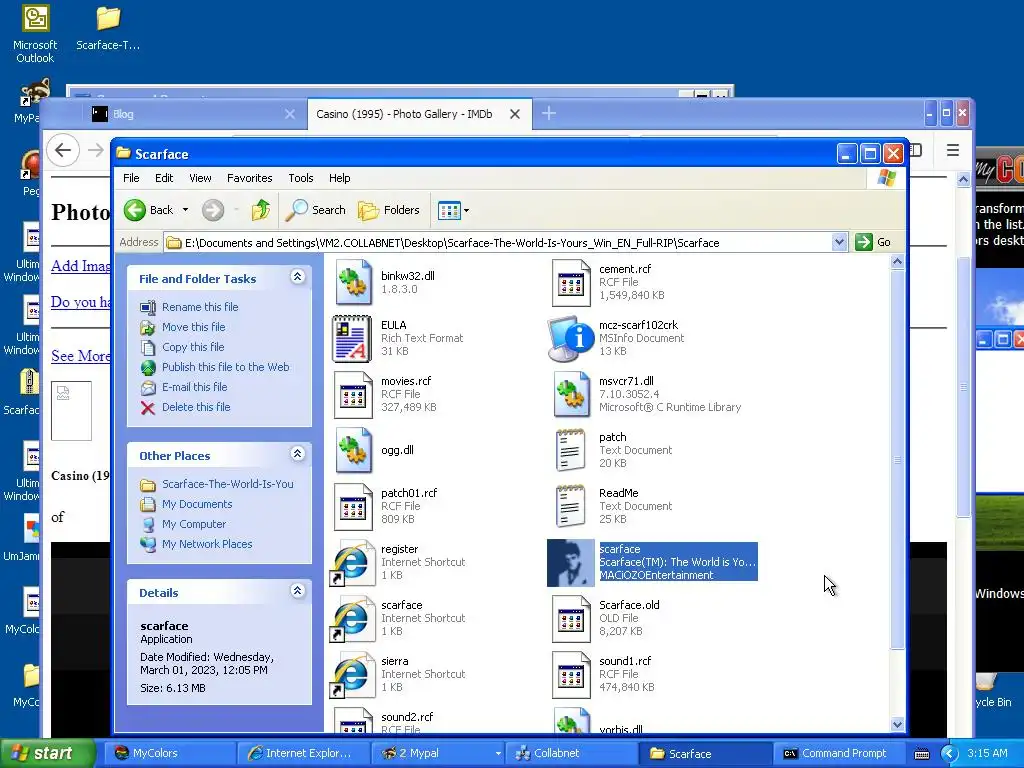1024x768 pixels.
Task: Click the file list scroll down arrow
Action: tap(897, 724)
